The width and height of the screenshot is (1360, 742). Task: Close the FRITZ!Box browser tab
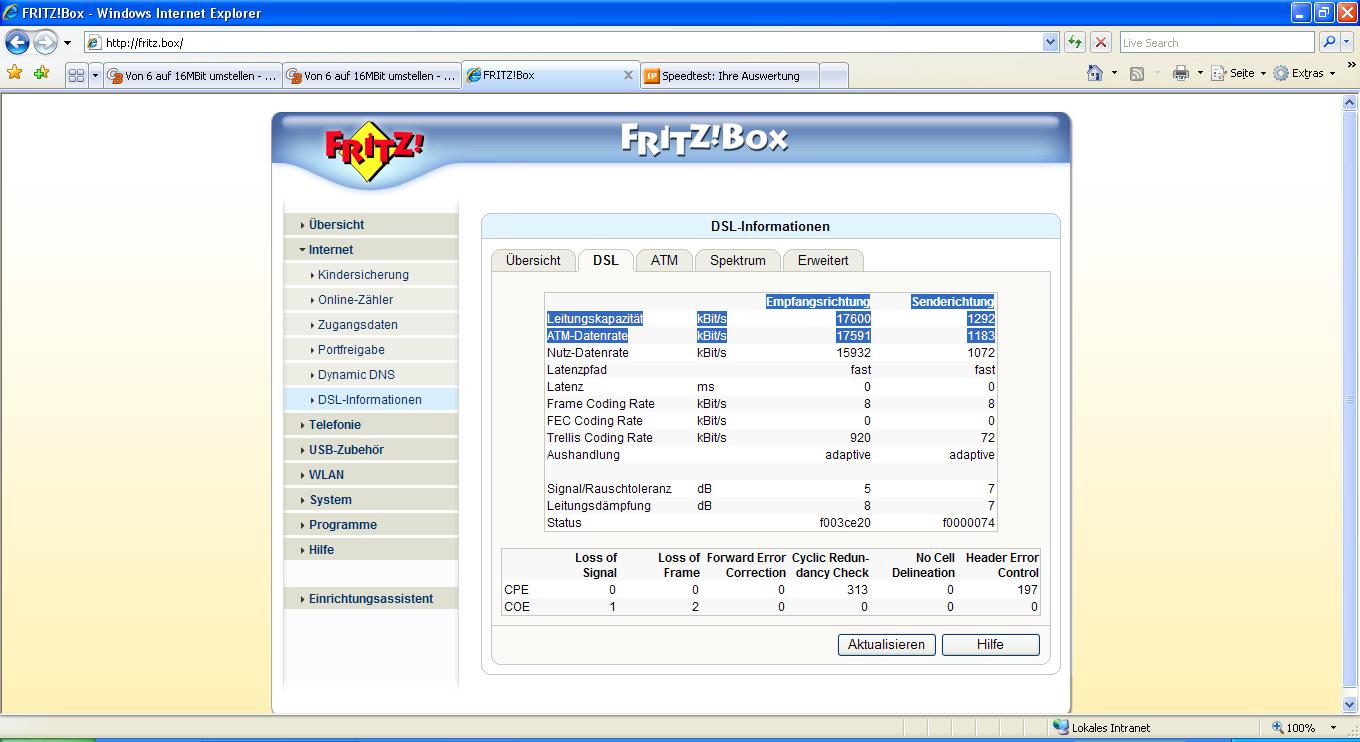click(629, 75)
